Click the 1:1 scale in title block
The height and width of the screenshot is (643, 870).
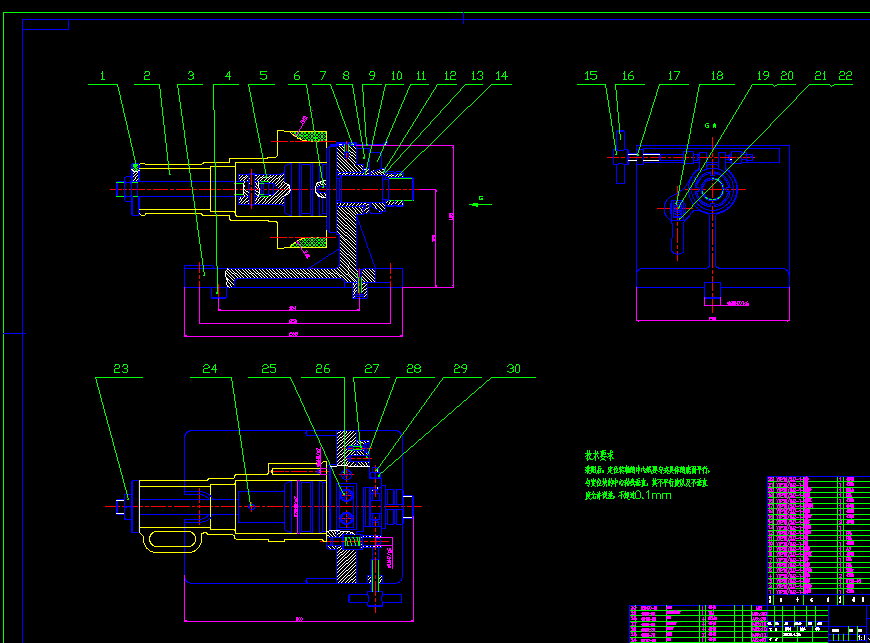[862, 639]
